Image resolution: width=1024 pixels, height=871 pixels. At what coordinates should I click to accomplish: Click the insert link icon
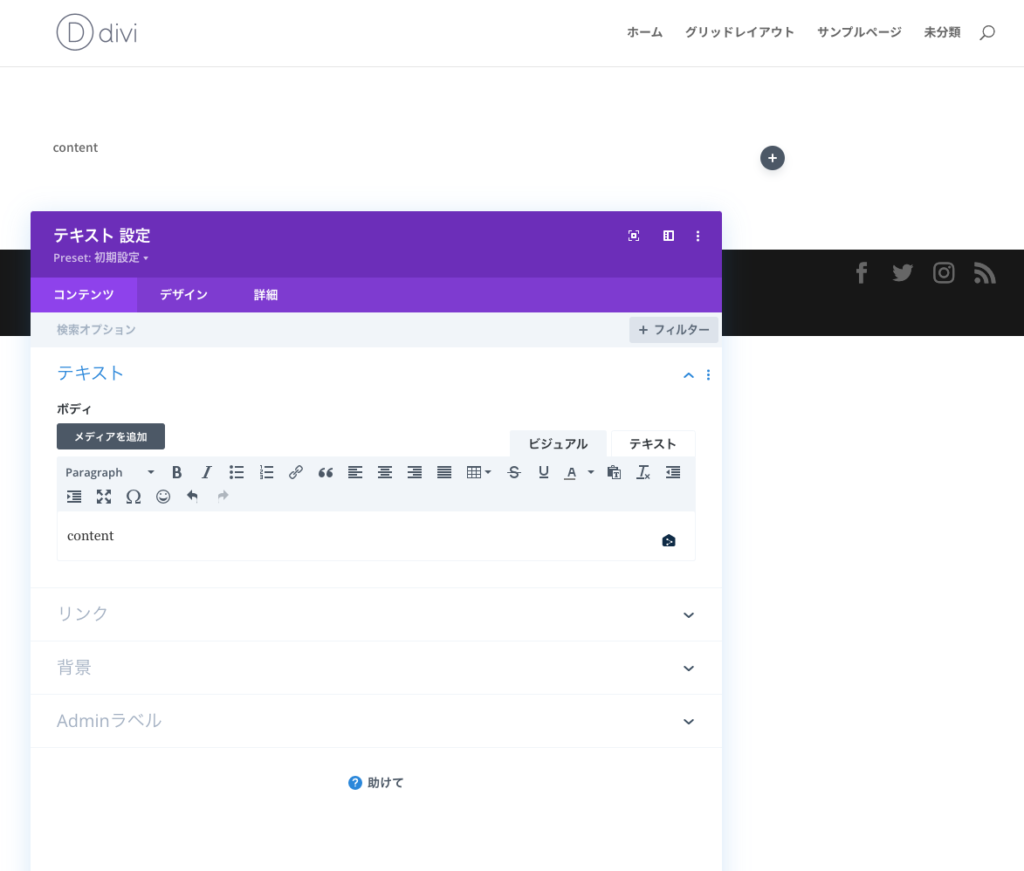pos(296,472)
